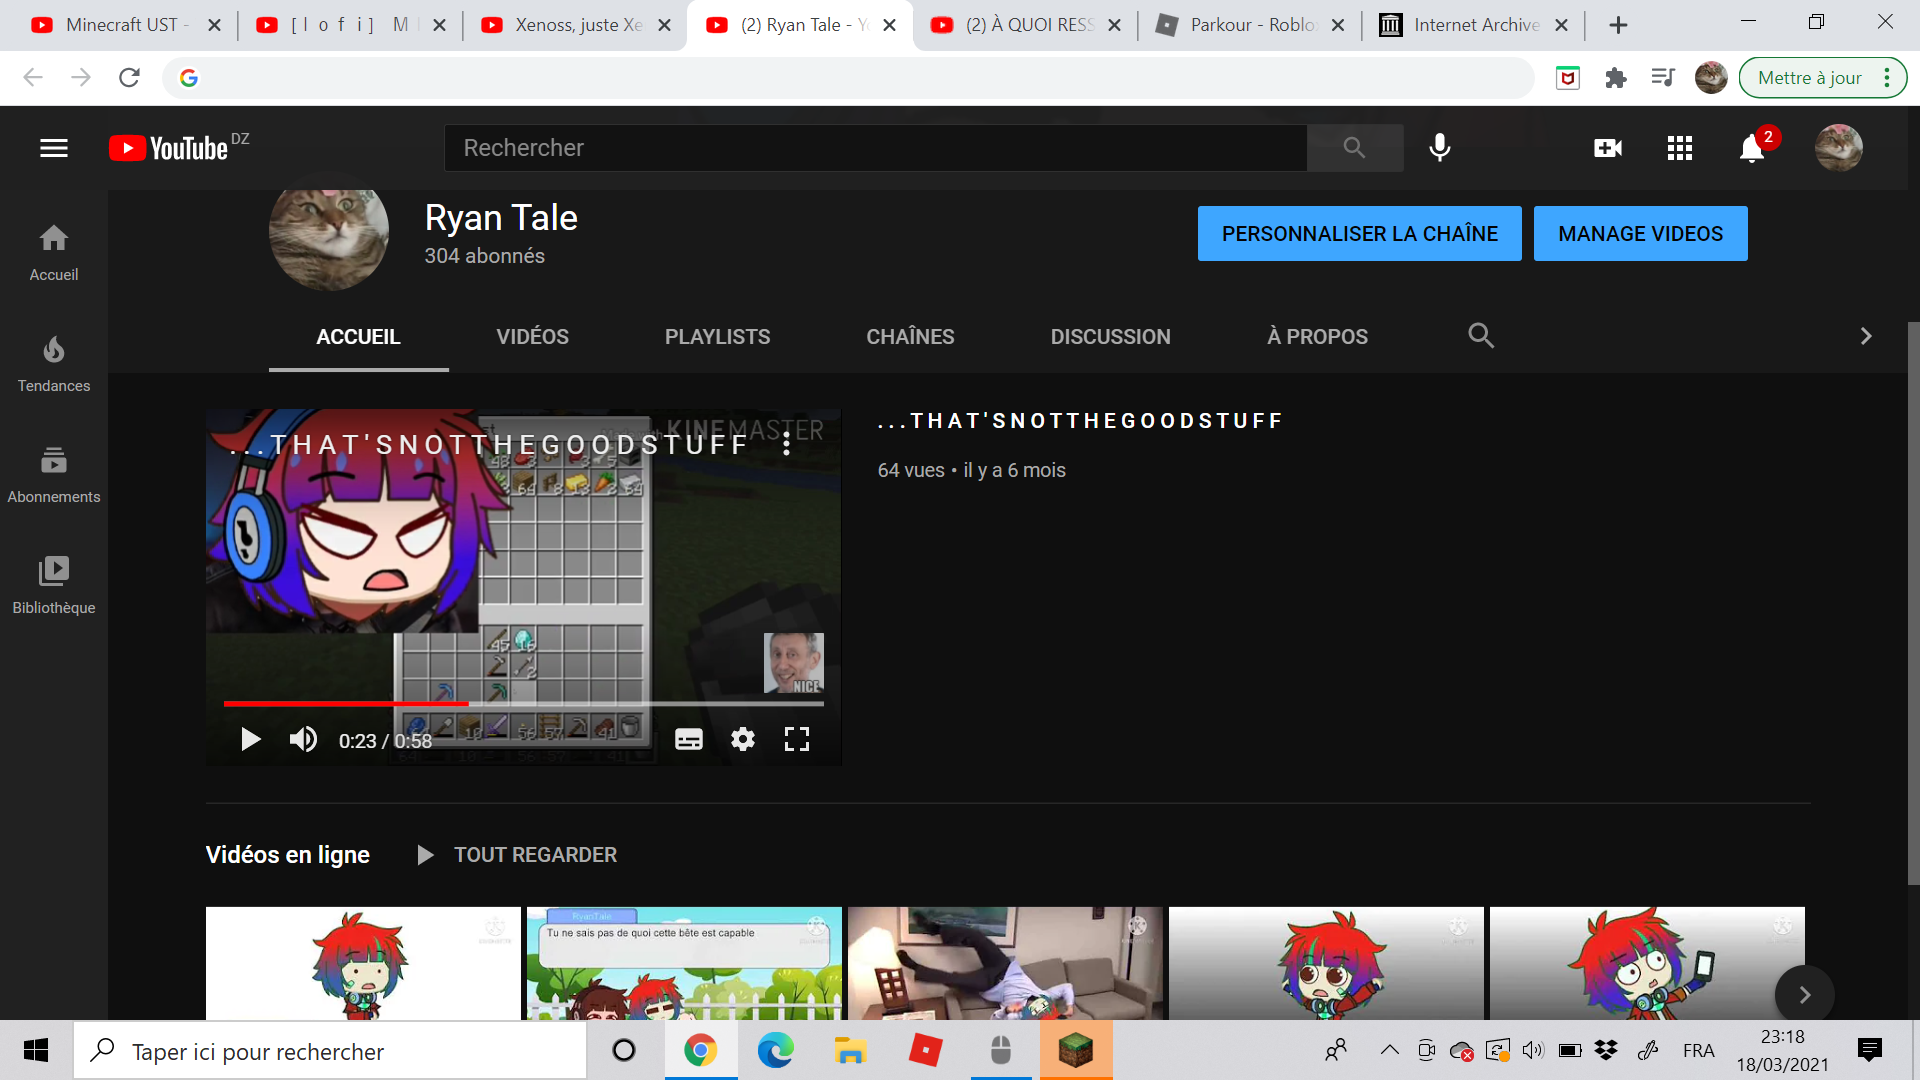Open Minecraft from the taskbar

coord(1076,1050)
